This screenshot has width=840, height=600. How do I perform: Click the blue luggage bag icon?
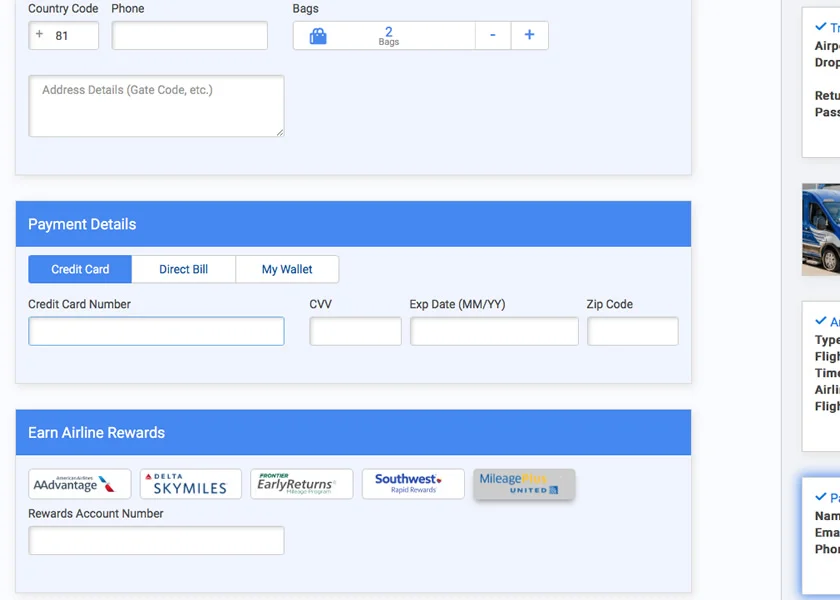pos(318,36)
